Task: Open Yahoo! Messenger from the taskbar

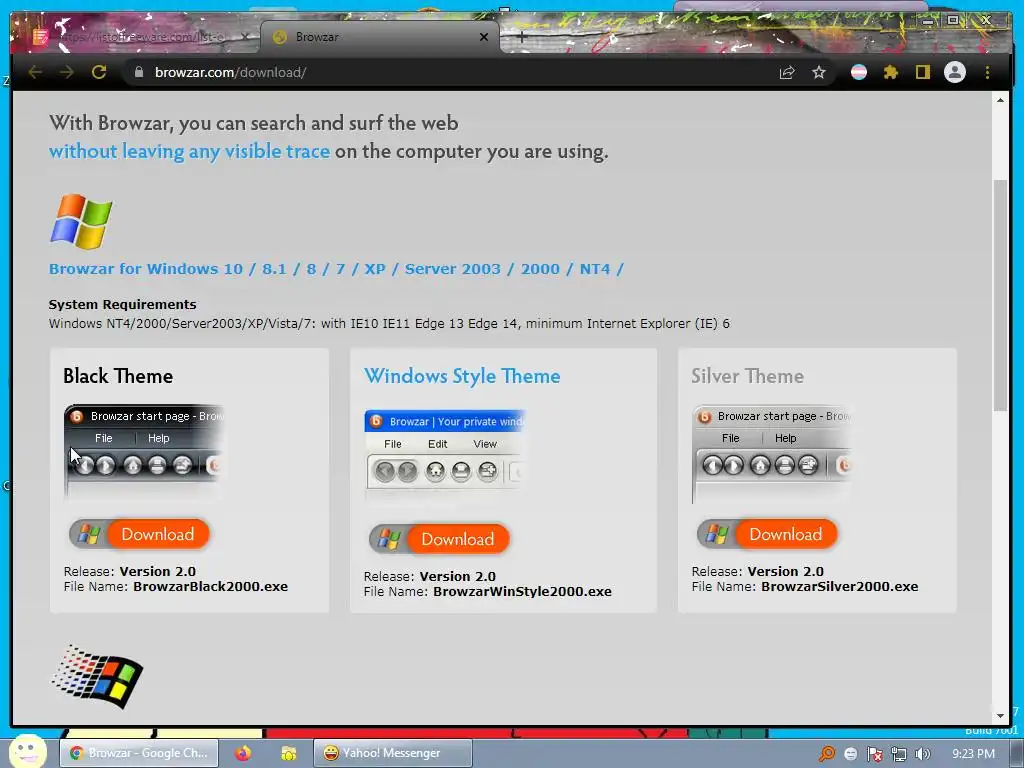Action: click(x=392, y=753)
